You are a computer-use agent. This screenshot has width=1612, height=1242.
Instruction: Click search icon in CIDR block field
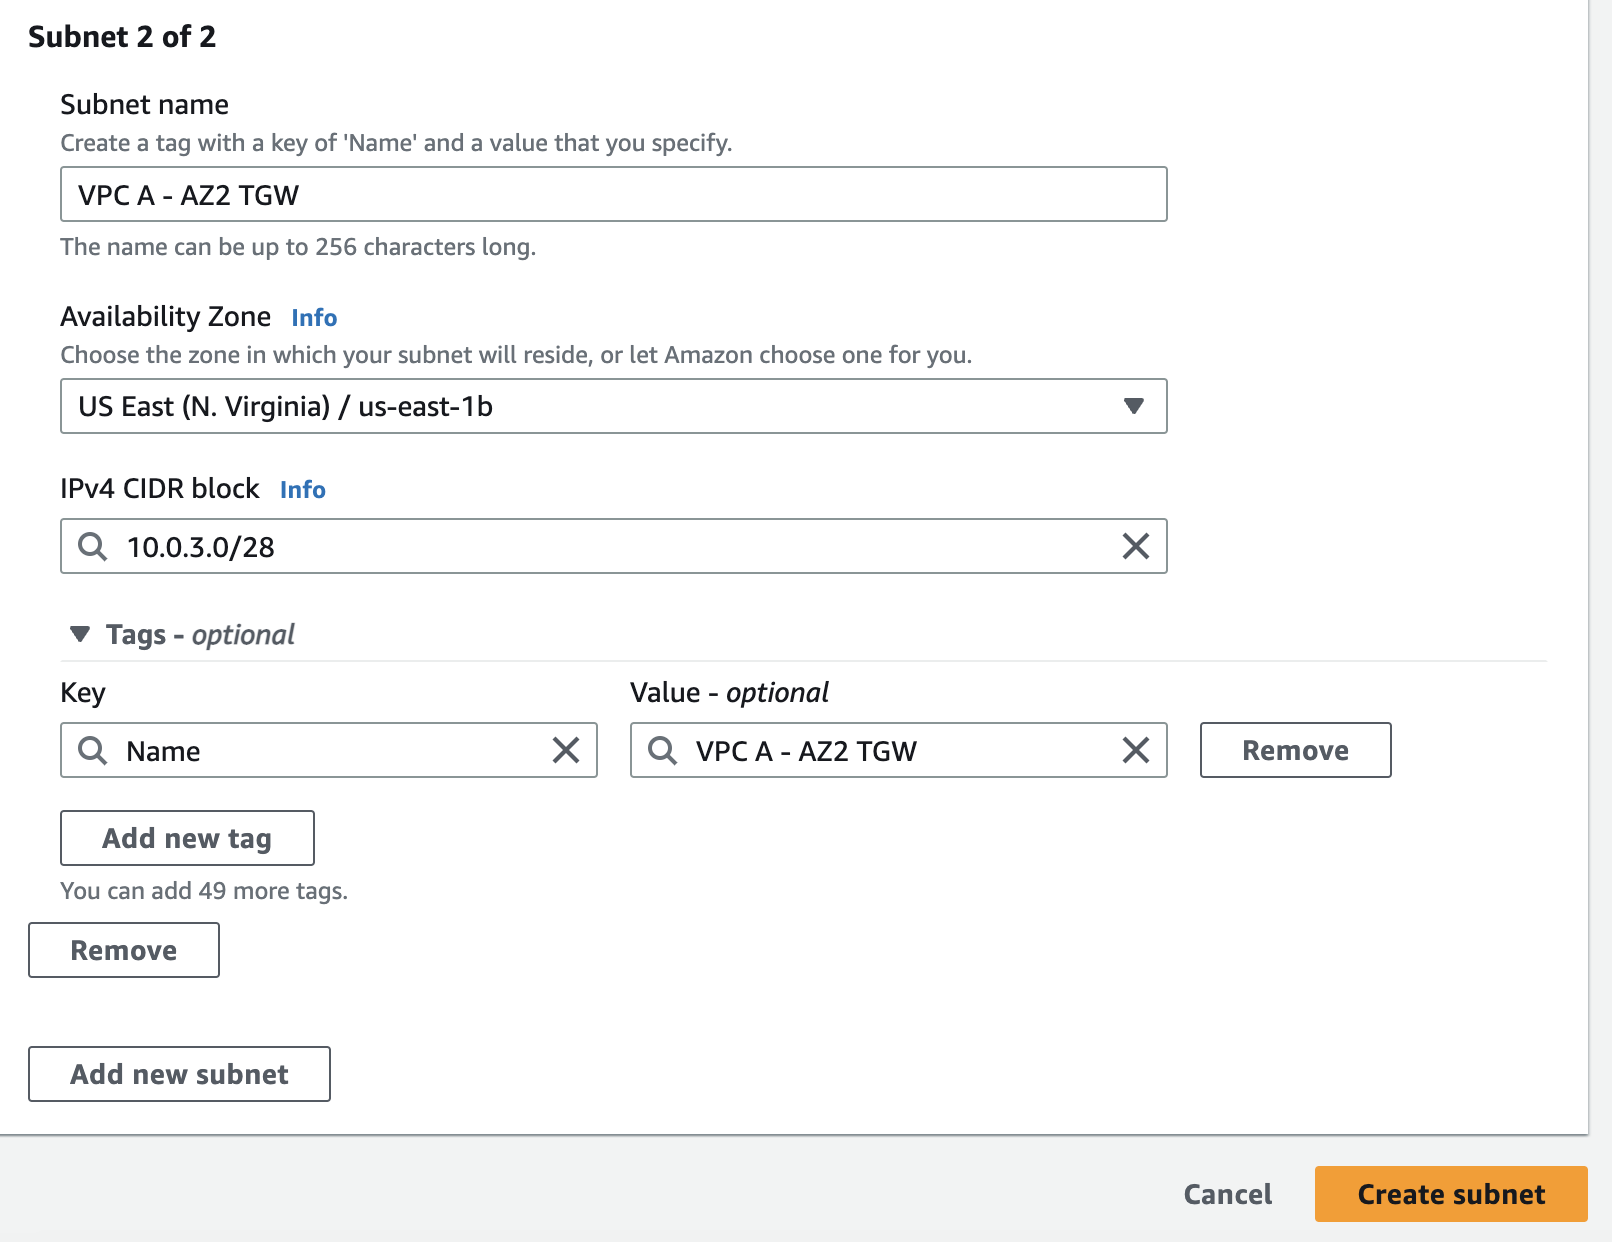coord(93,546)
